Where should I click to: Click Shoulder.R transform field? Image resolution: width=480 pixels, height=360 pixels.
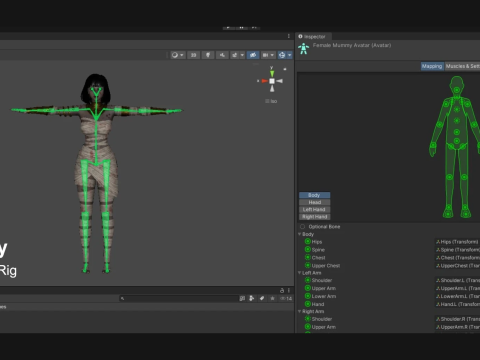(457, 319)
